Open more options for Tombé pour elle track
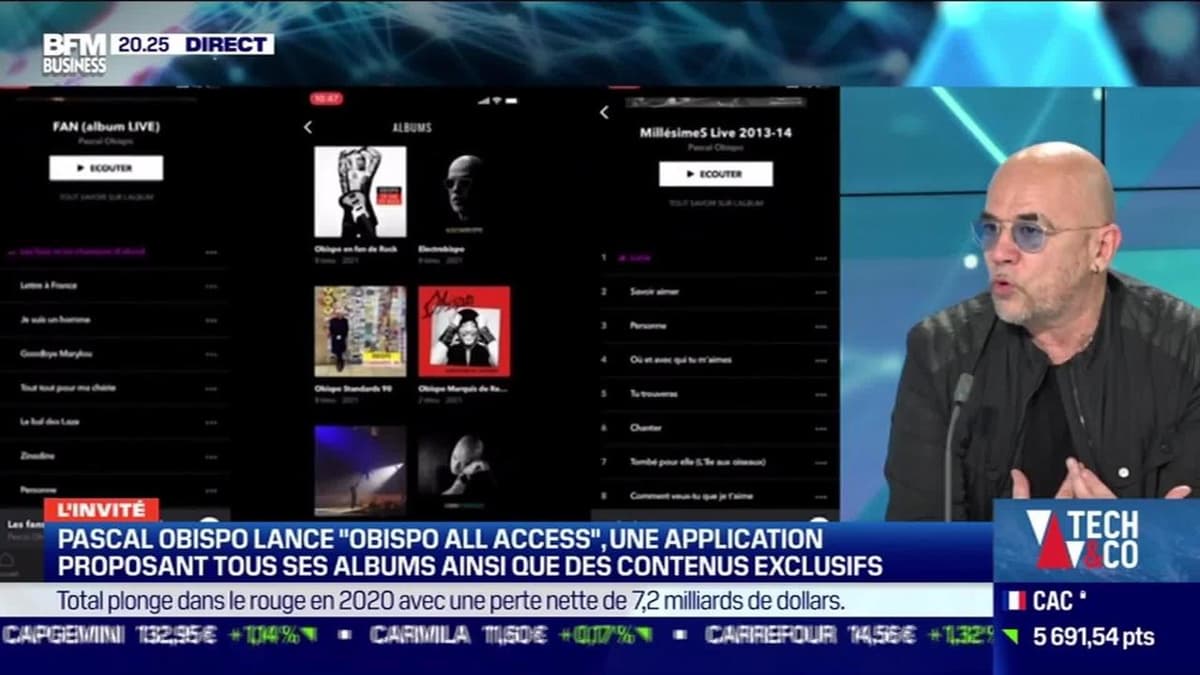The width and height of the screenshot is (1200, 675). (821, 462)
